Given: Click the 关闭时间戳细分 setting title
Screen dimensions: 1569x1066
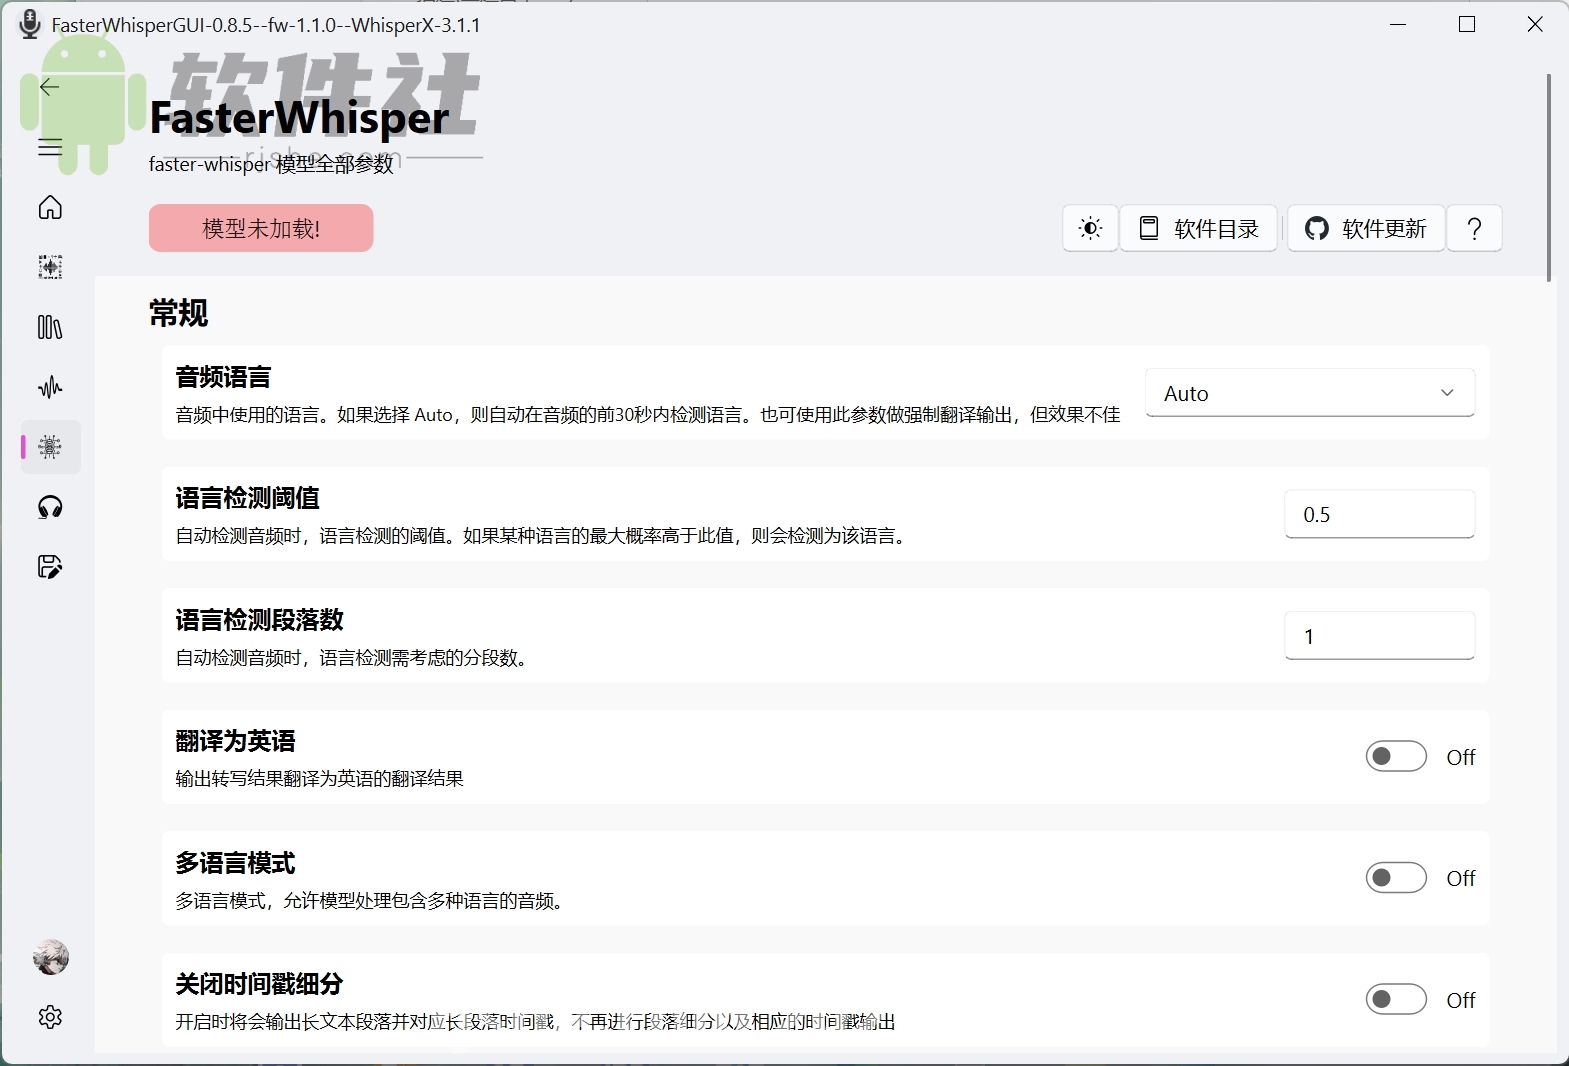Looking at the screenshot, I should pyautogui.click(x=259, y=984).
